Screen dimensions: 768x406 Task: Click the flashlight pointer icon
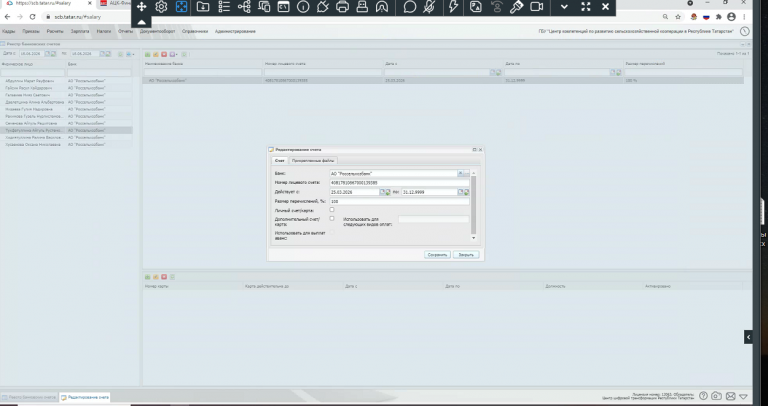(x=516, y=7)
